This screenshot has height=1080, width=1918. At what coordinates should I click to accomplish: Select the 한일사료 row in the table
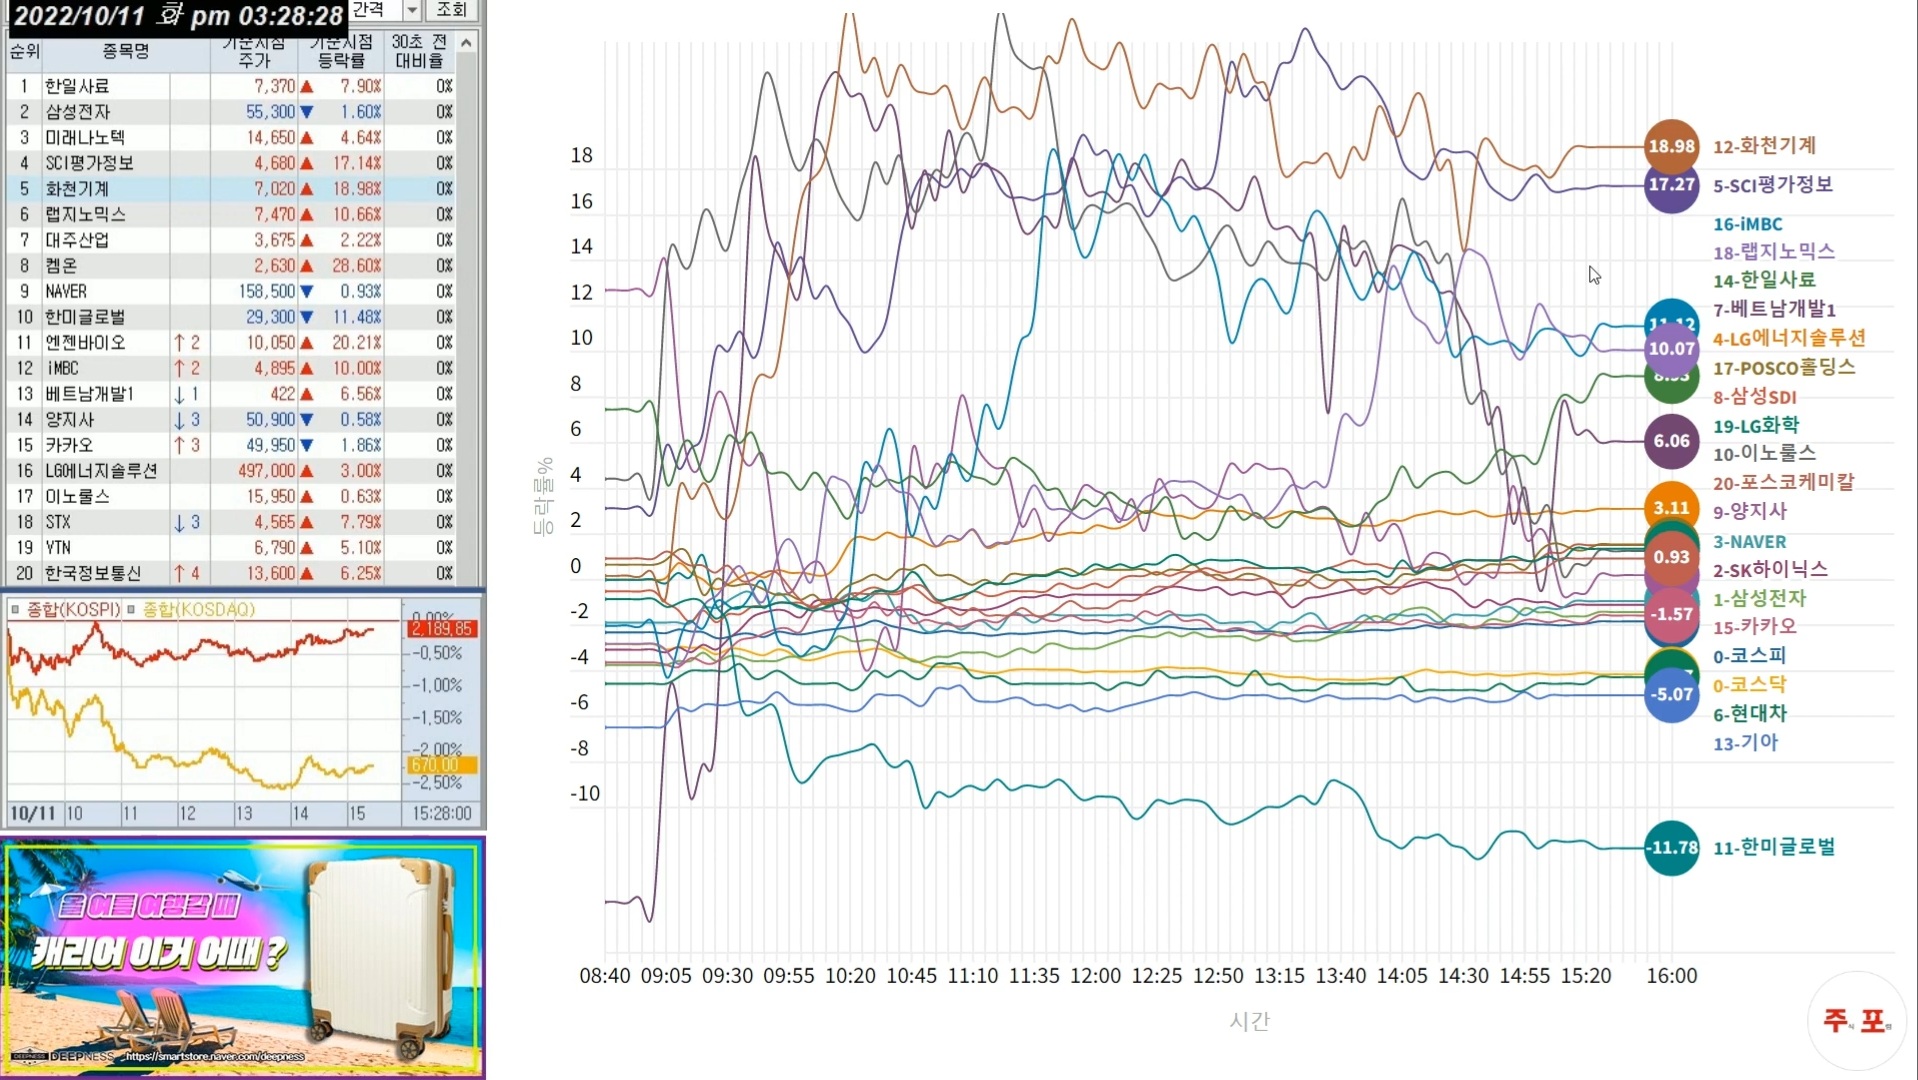[231, 86]
